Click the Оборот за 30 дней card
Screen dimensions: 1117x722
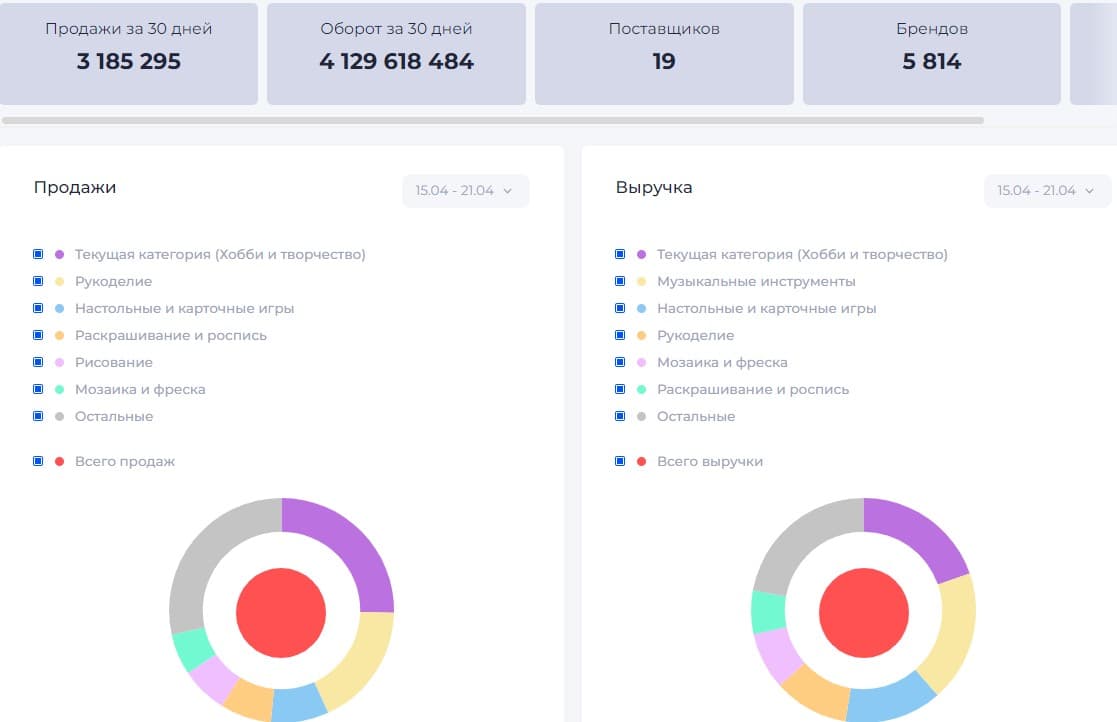[396, 53]
